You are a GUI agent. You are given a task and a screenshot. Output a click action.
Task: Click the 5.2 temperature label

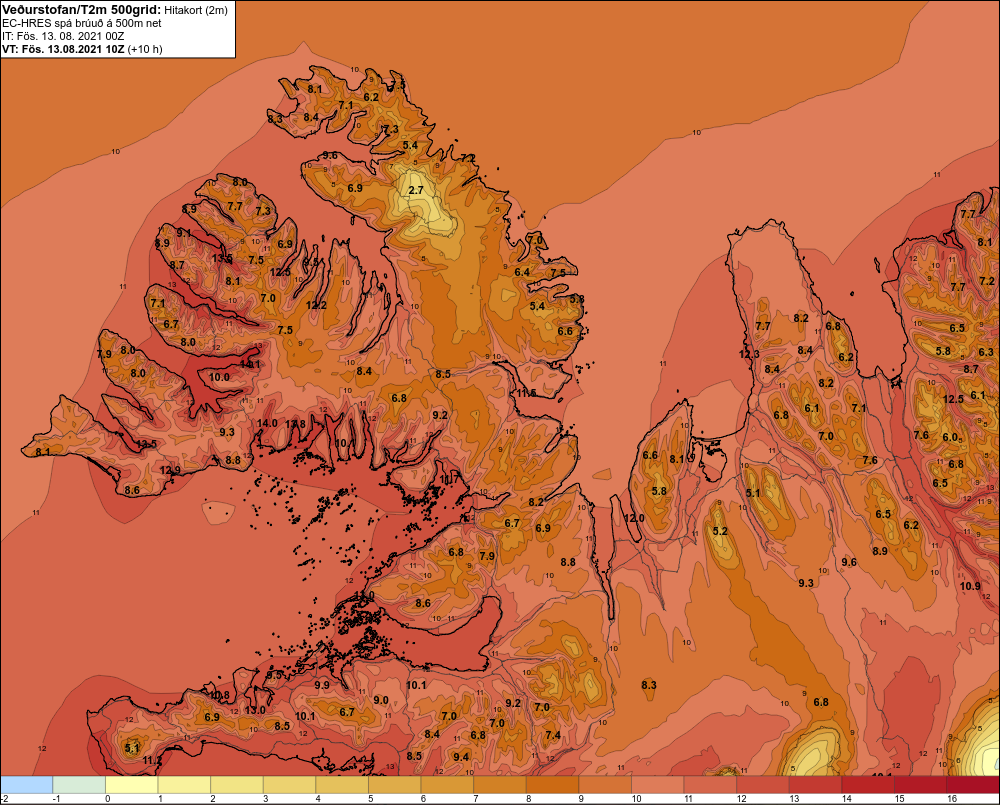(x=720, y=531)
